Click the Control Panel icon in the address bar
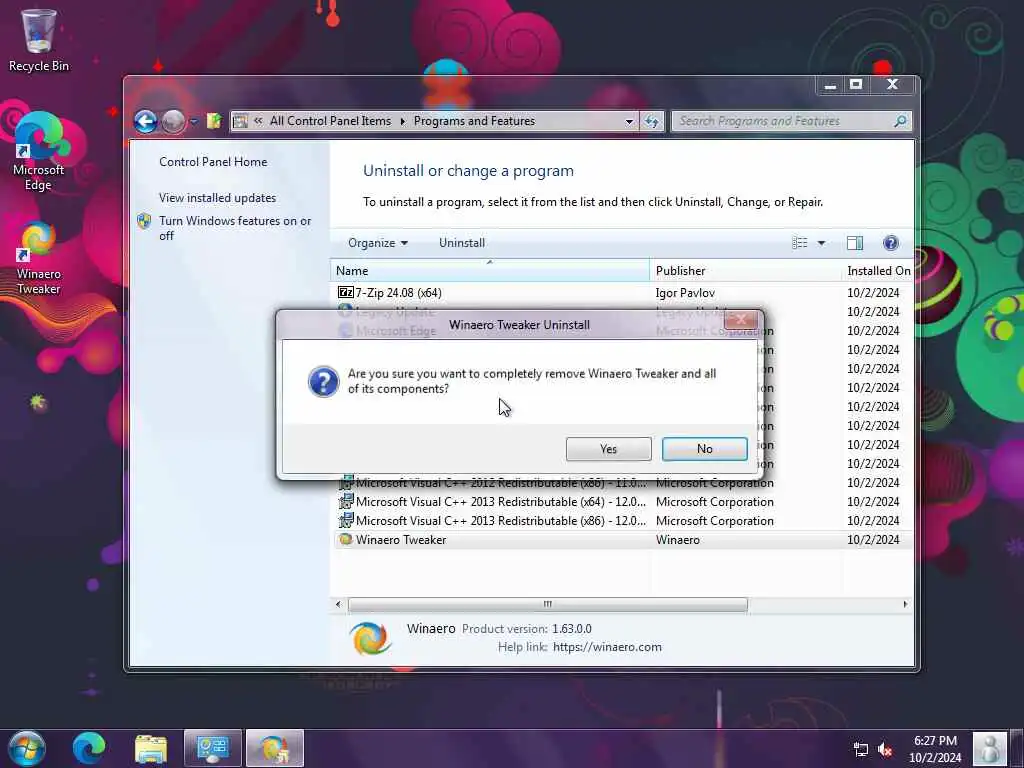1024x768 pixels. [x=240, y=121]
